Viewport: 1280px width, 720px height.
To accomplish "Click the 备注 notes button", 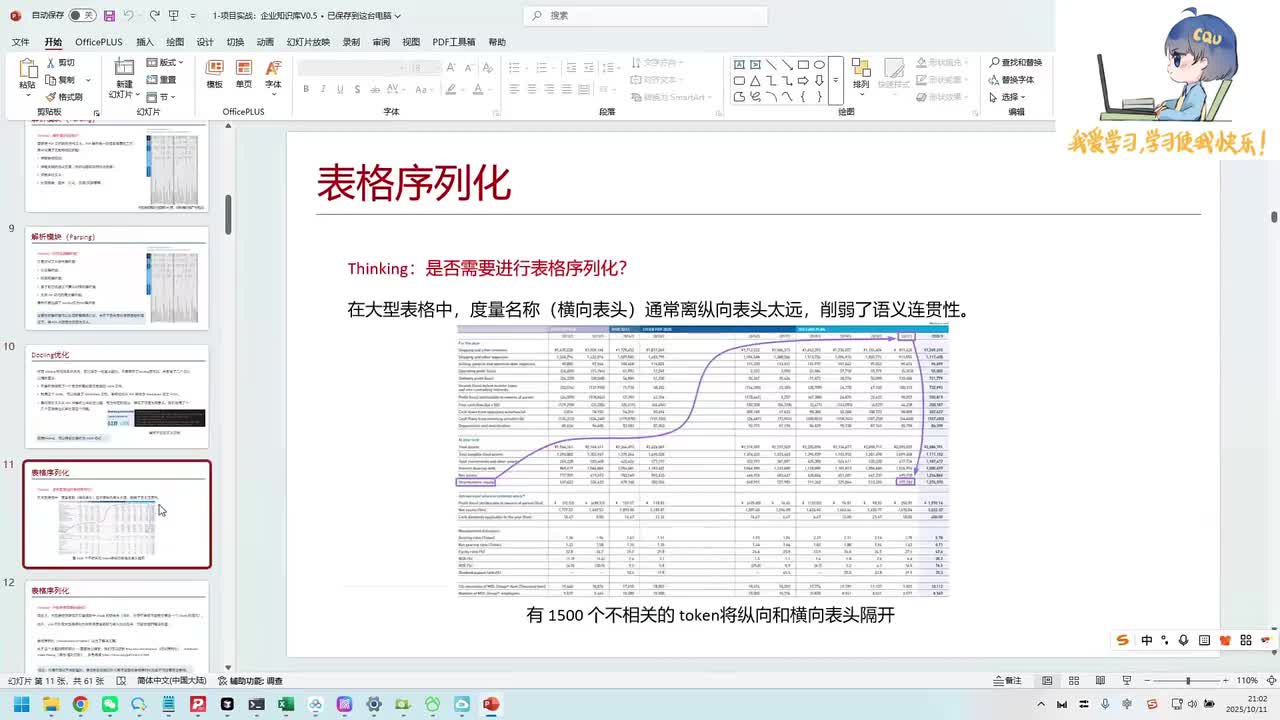I will (x=1007, y=680).
